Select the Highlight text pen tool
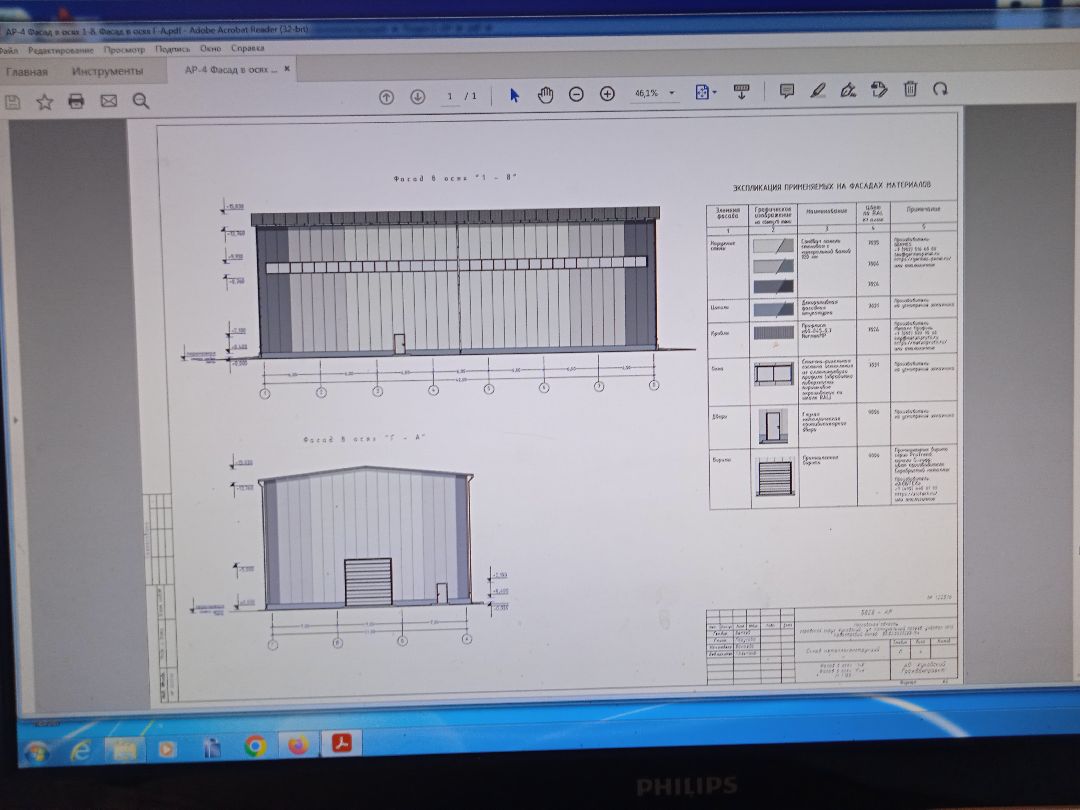The height and width of the screenshot is (810, 1080). tap(817, 90)
